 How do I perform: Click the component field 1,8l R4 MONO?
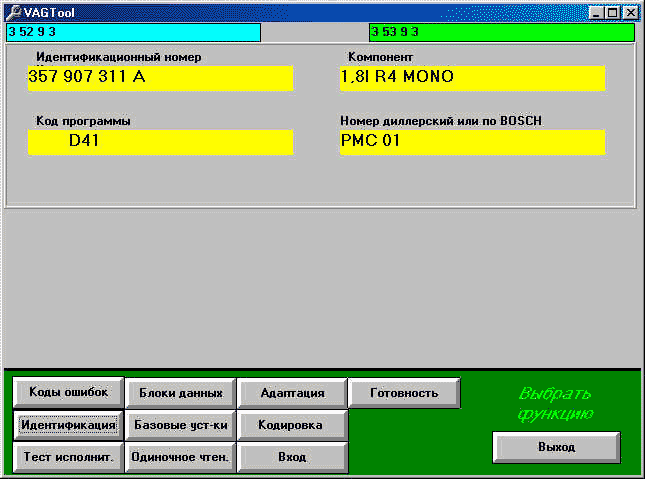pos(473,78)
